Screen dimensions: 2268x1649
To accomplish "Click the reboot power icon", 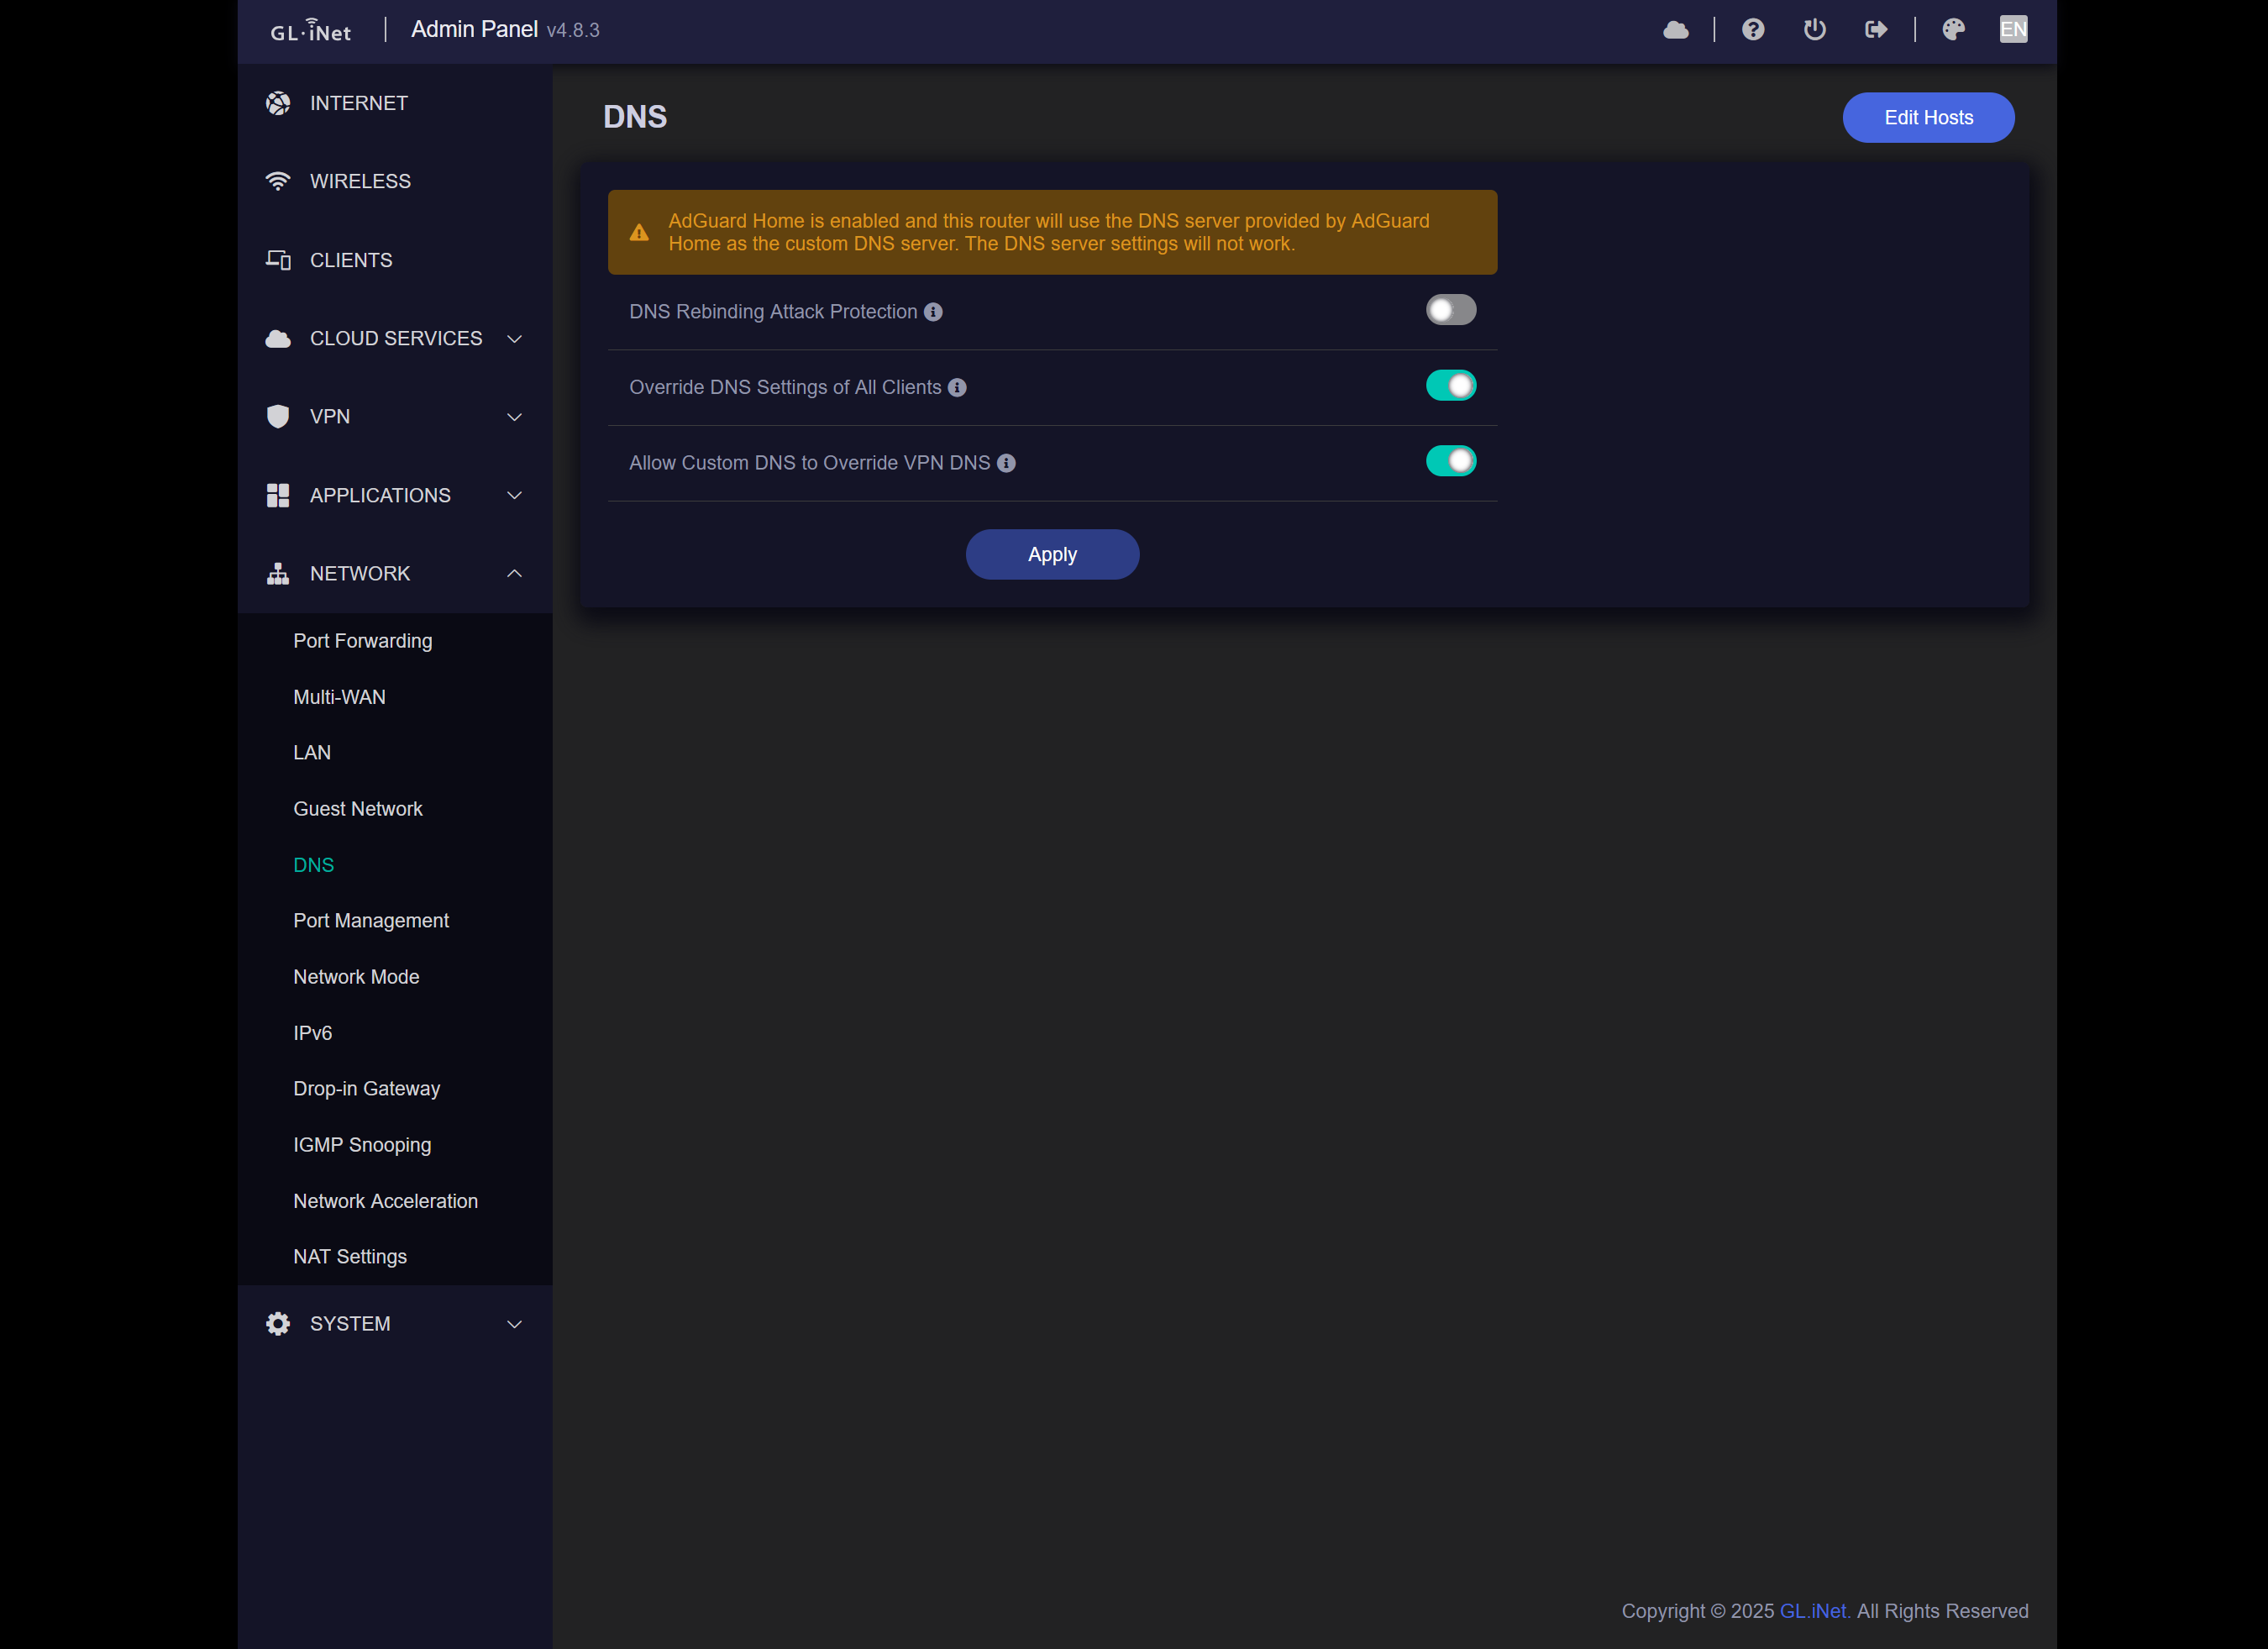I will [1814, 30].
